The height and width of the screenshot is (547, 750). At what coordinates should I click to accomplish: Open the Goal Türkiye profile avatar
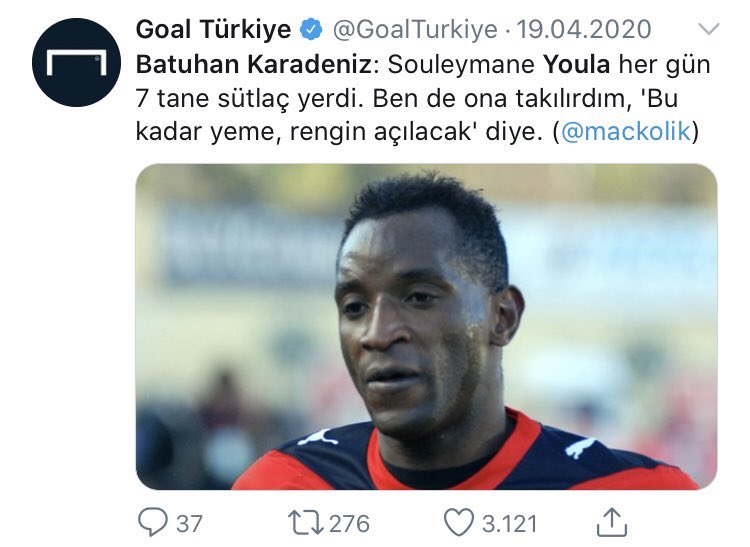pos(77,62)
